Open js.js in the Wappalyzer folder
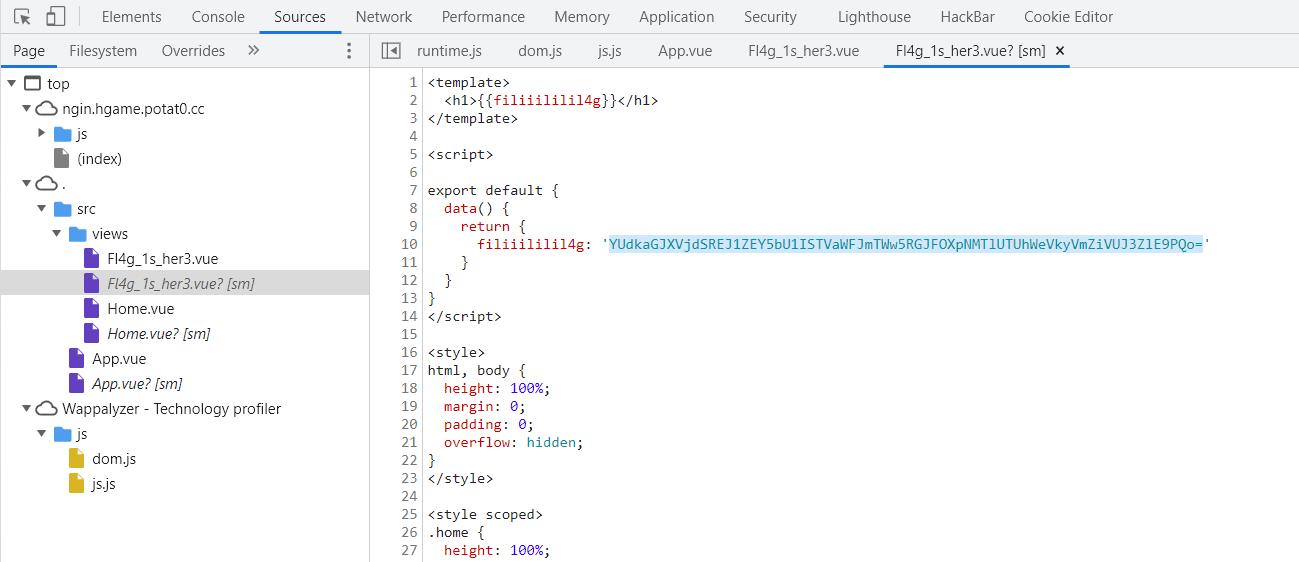This screenshot has height=562, width=1299. 103,484
